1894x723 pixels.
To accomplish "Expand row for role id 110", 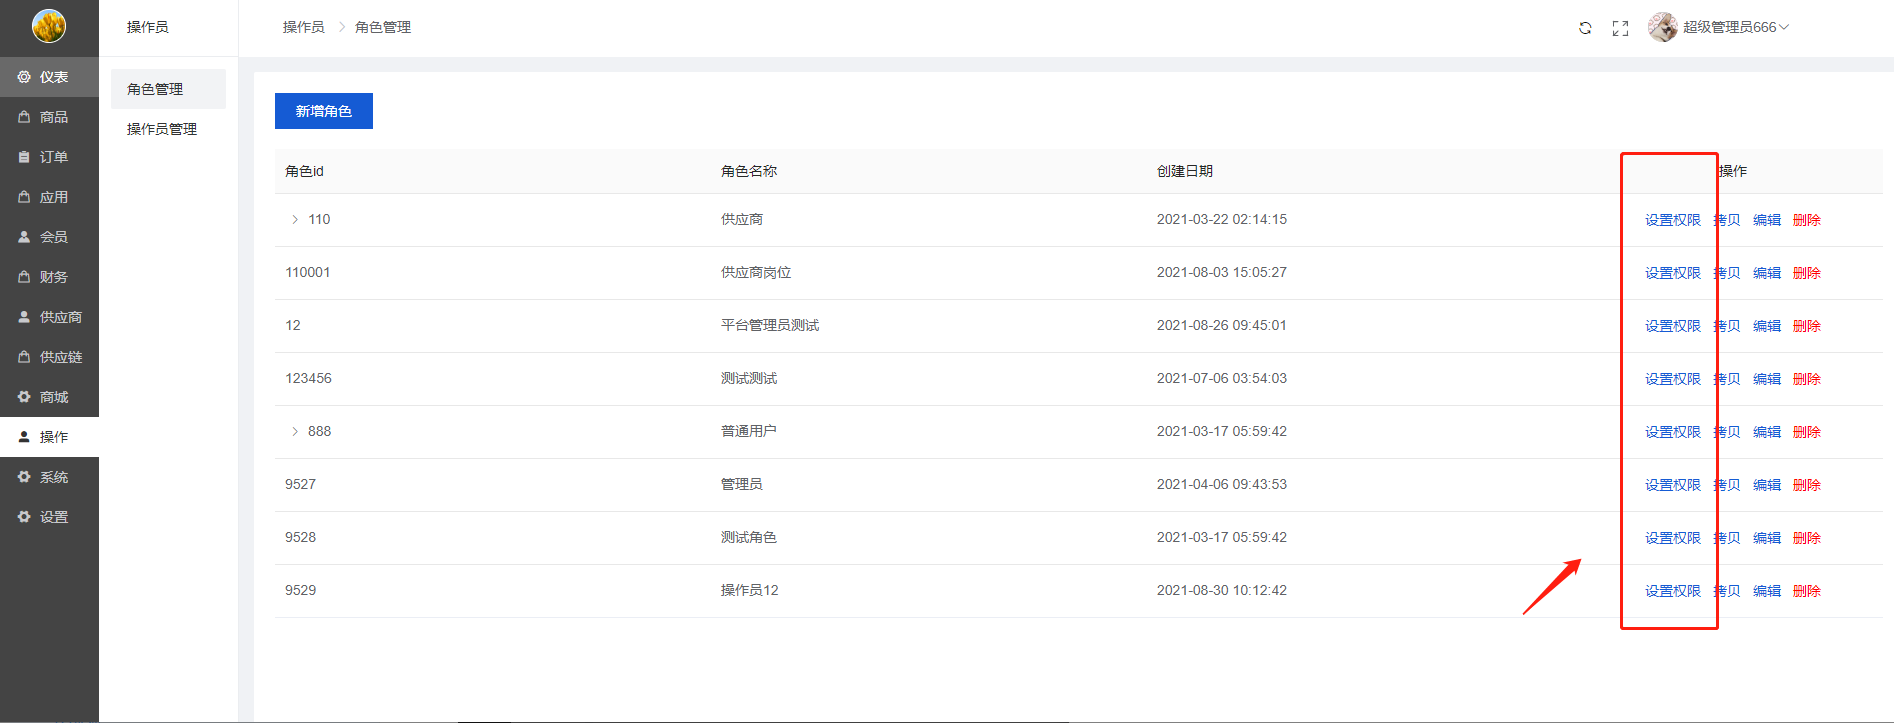I will pyautogui.click(x=294, y=219).
